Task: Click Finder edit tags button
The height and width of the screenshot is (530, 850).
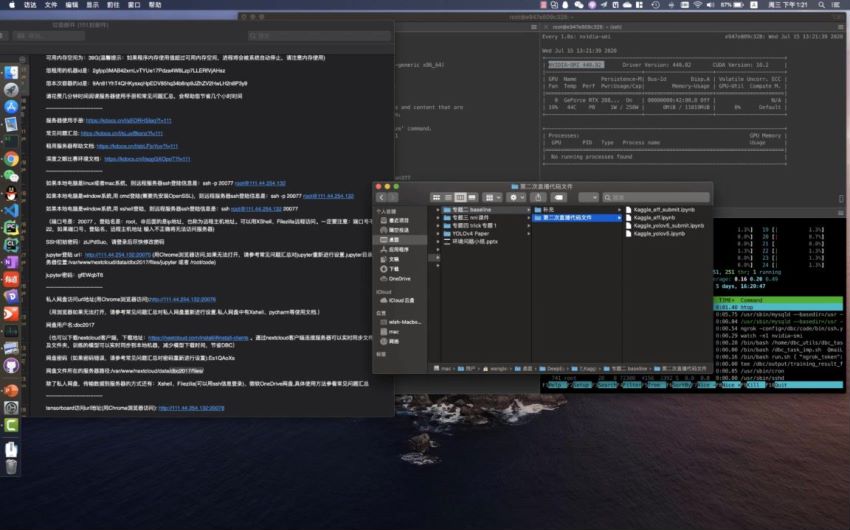Action: point(559,197)
